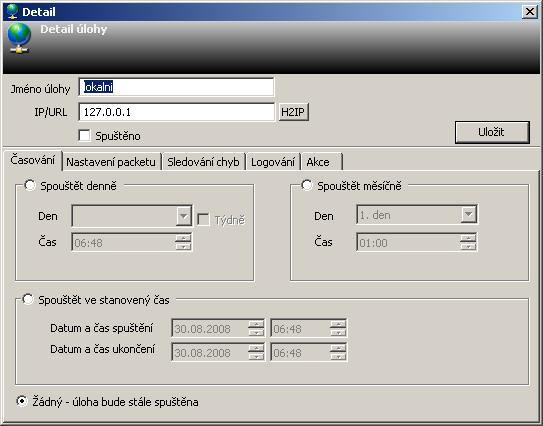Close the Detail window

coord(529,12)
